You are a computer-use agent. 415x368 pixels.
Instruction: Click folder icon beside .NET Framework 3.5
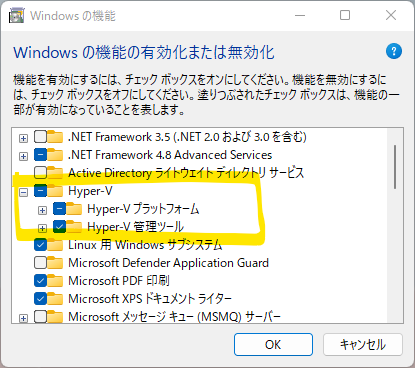tap(55, 137)
